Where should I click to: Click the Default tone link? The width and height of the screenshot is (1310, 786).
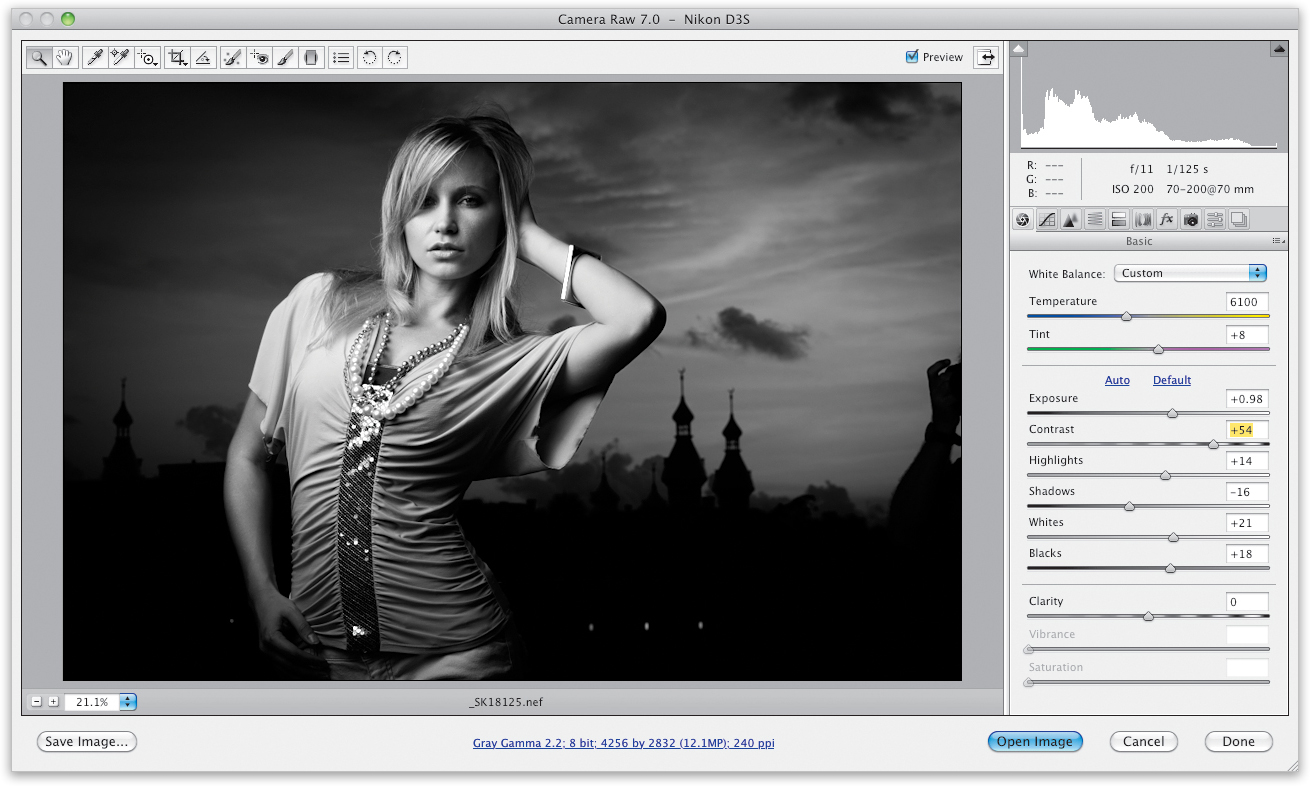pyautogui.click(x=1172, y=380)
